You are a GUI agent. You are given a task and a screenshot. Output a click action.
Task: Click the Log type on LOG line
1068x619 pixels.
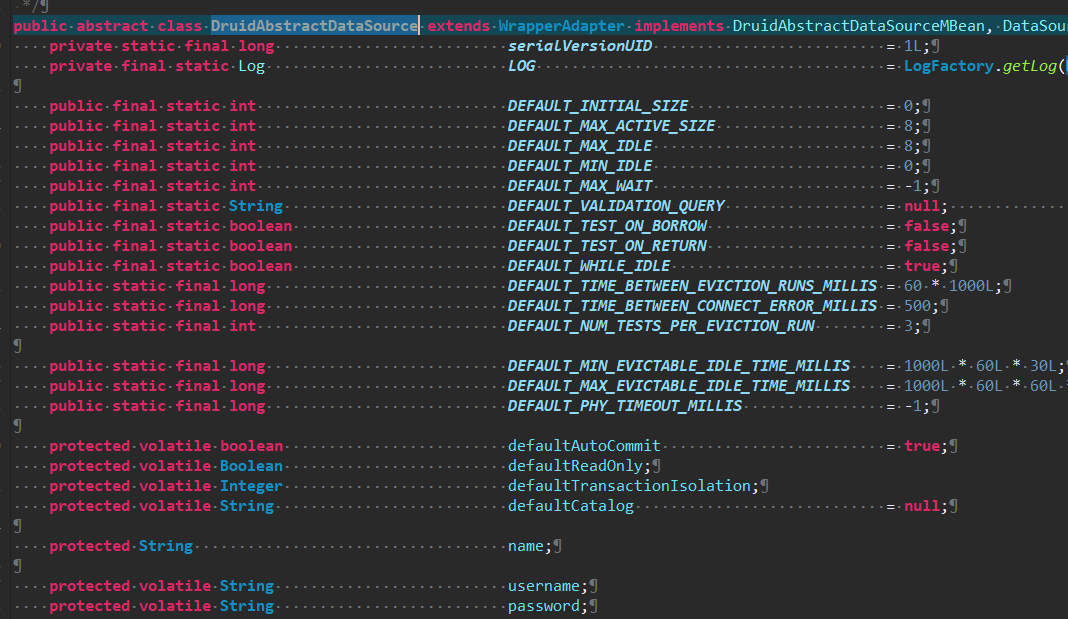tap(251, 66)
